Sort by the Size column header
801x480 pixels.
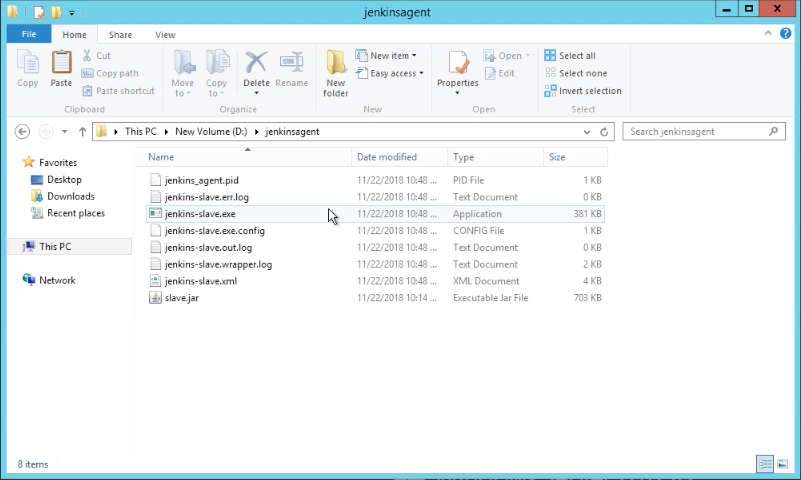click(x=576, y=157)
